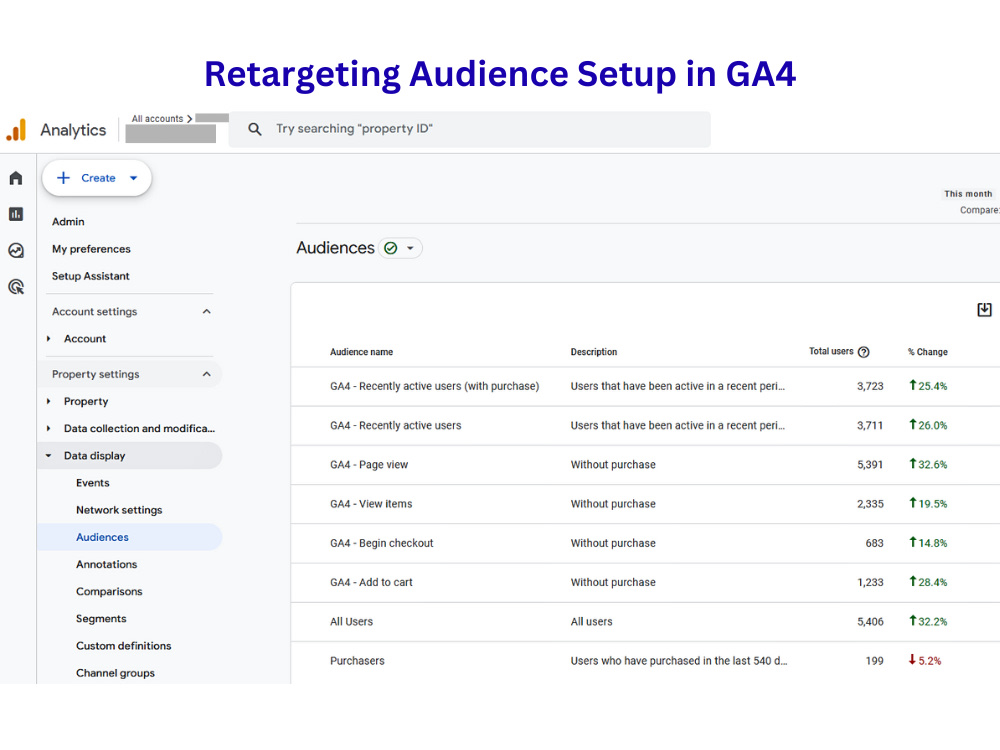Click the search magnifier icon

coord(254,129)
